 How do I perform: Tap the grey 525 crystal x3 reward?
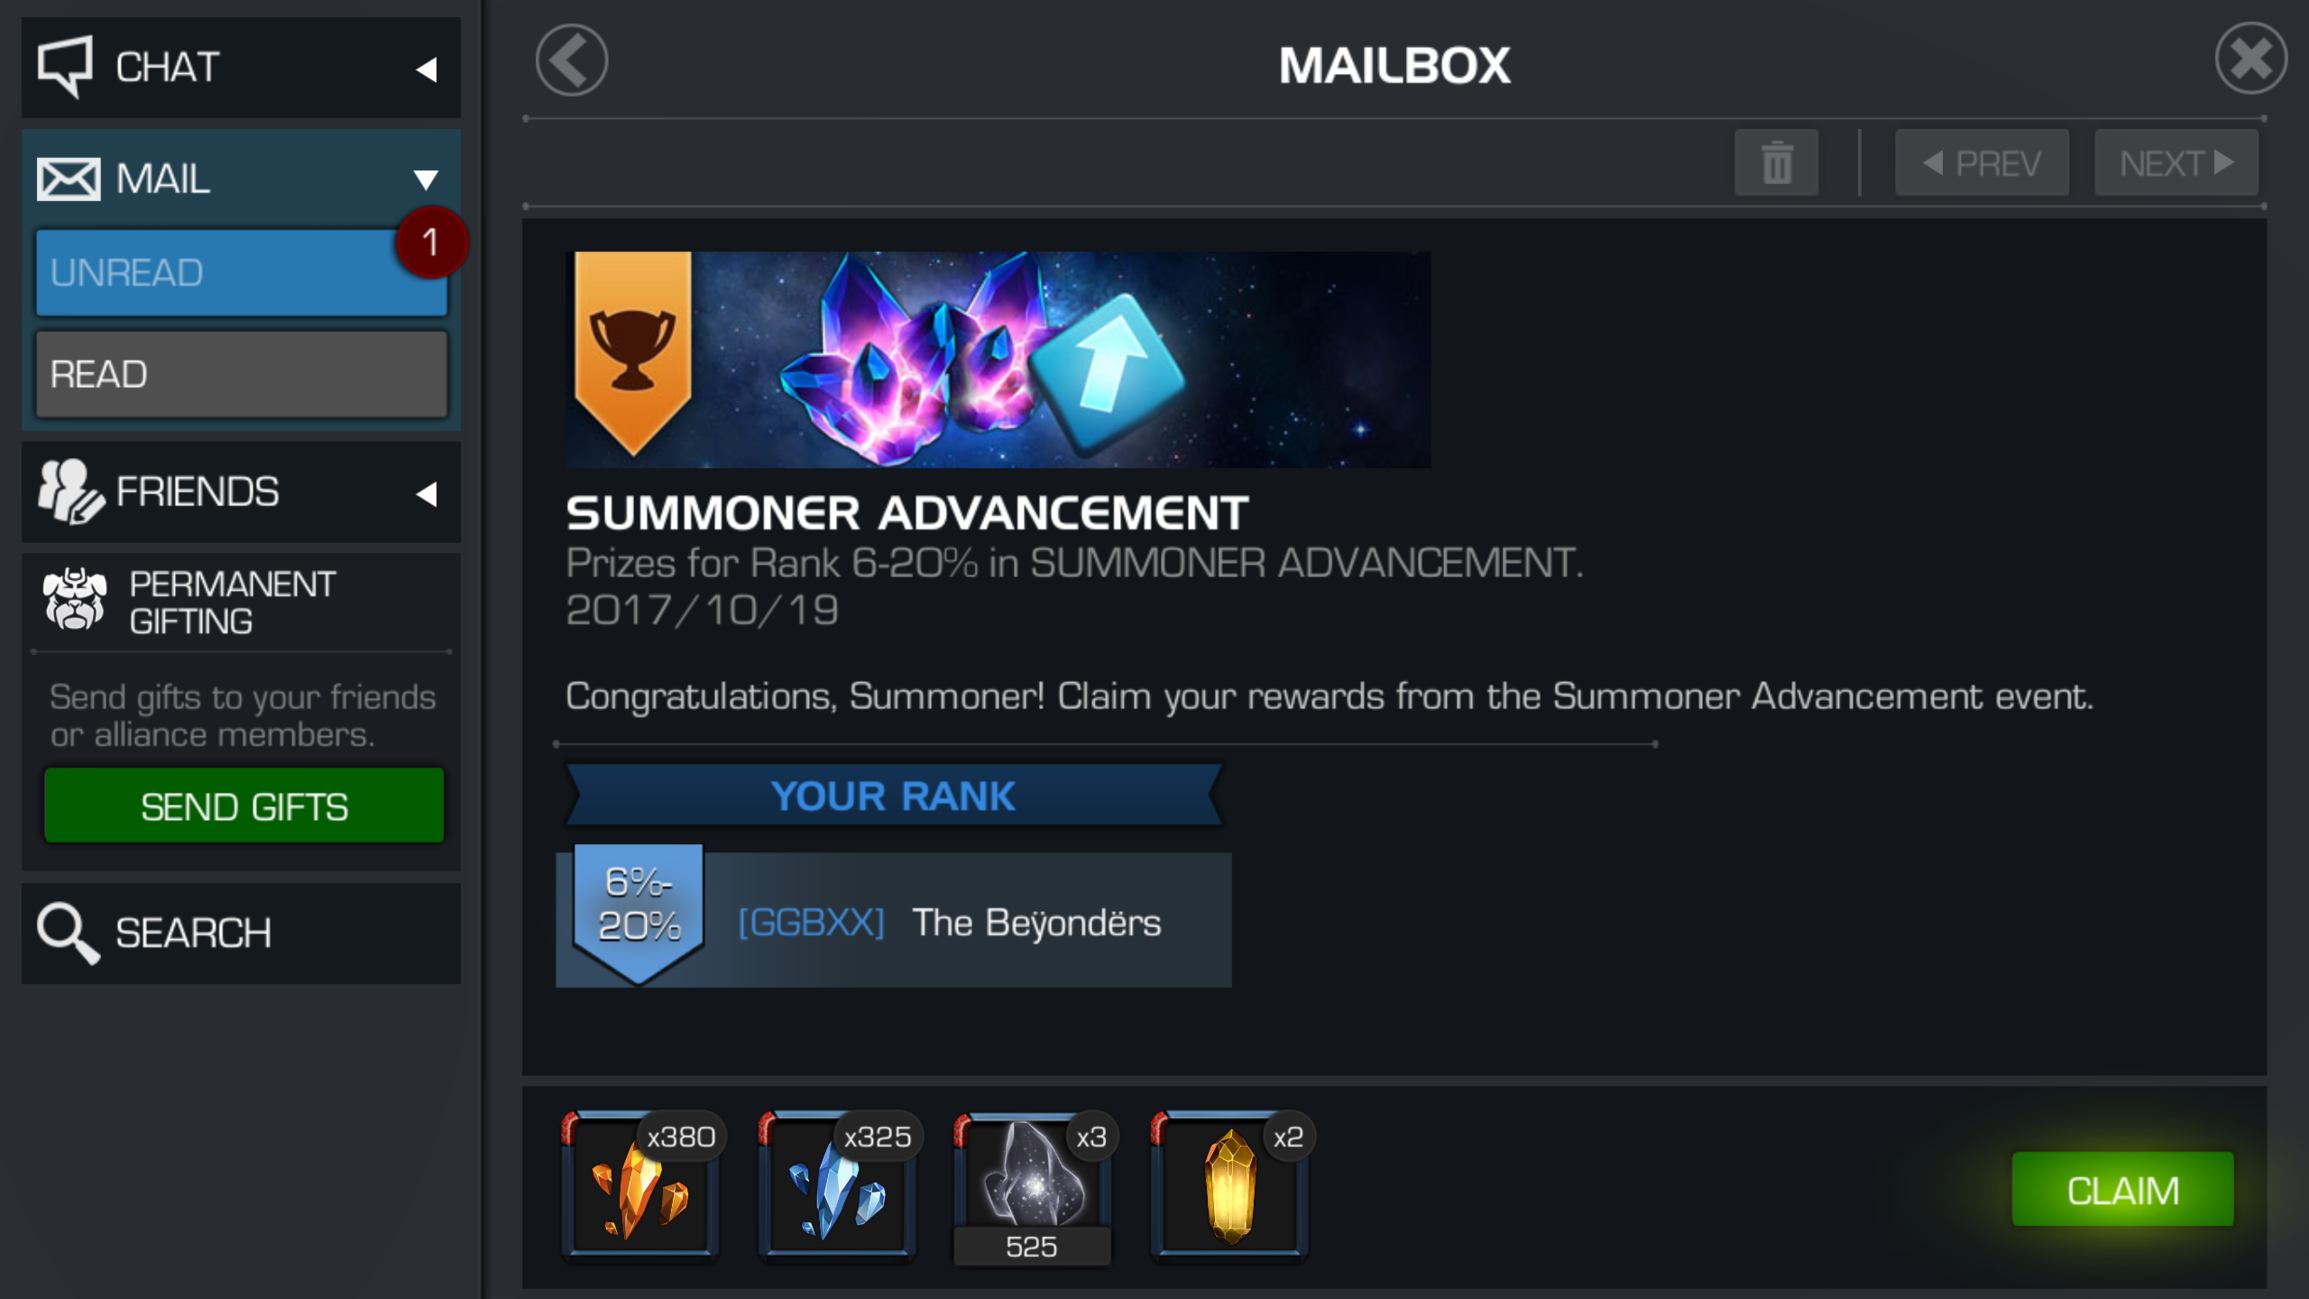1033,1187
